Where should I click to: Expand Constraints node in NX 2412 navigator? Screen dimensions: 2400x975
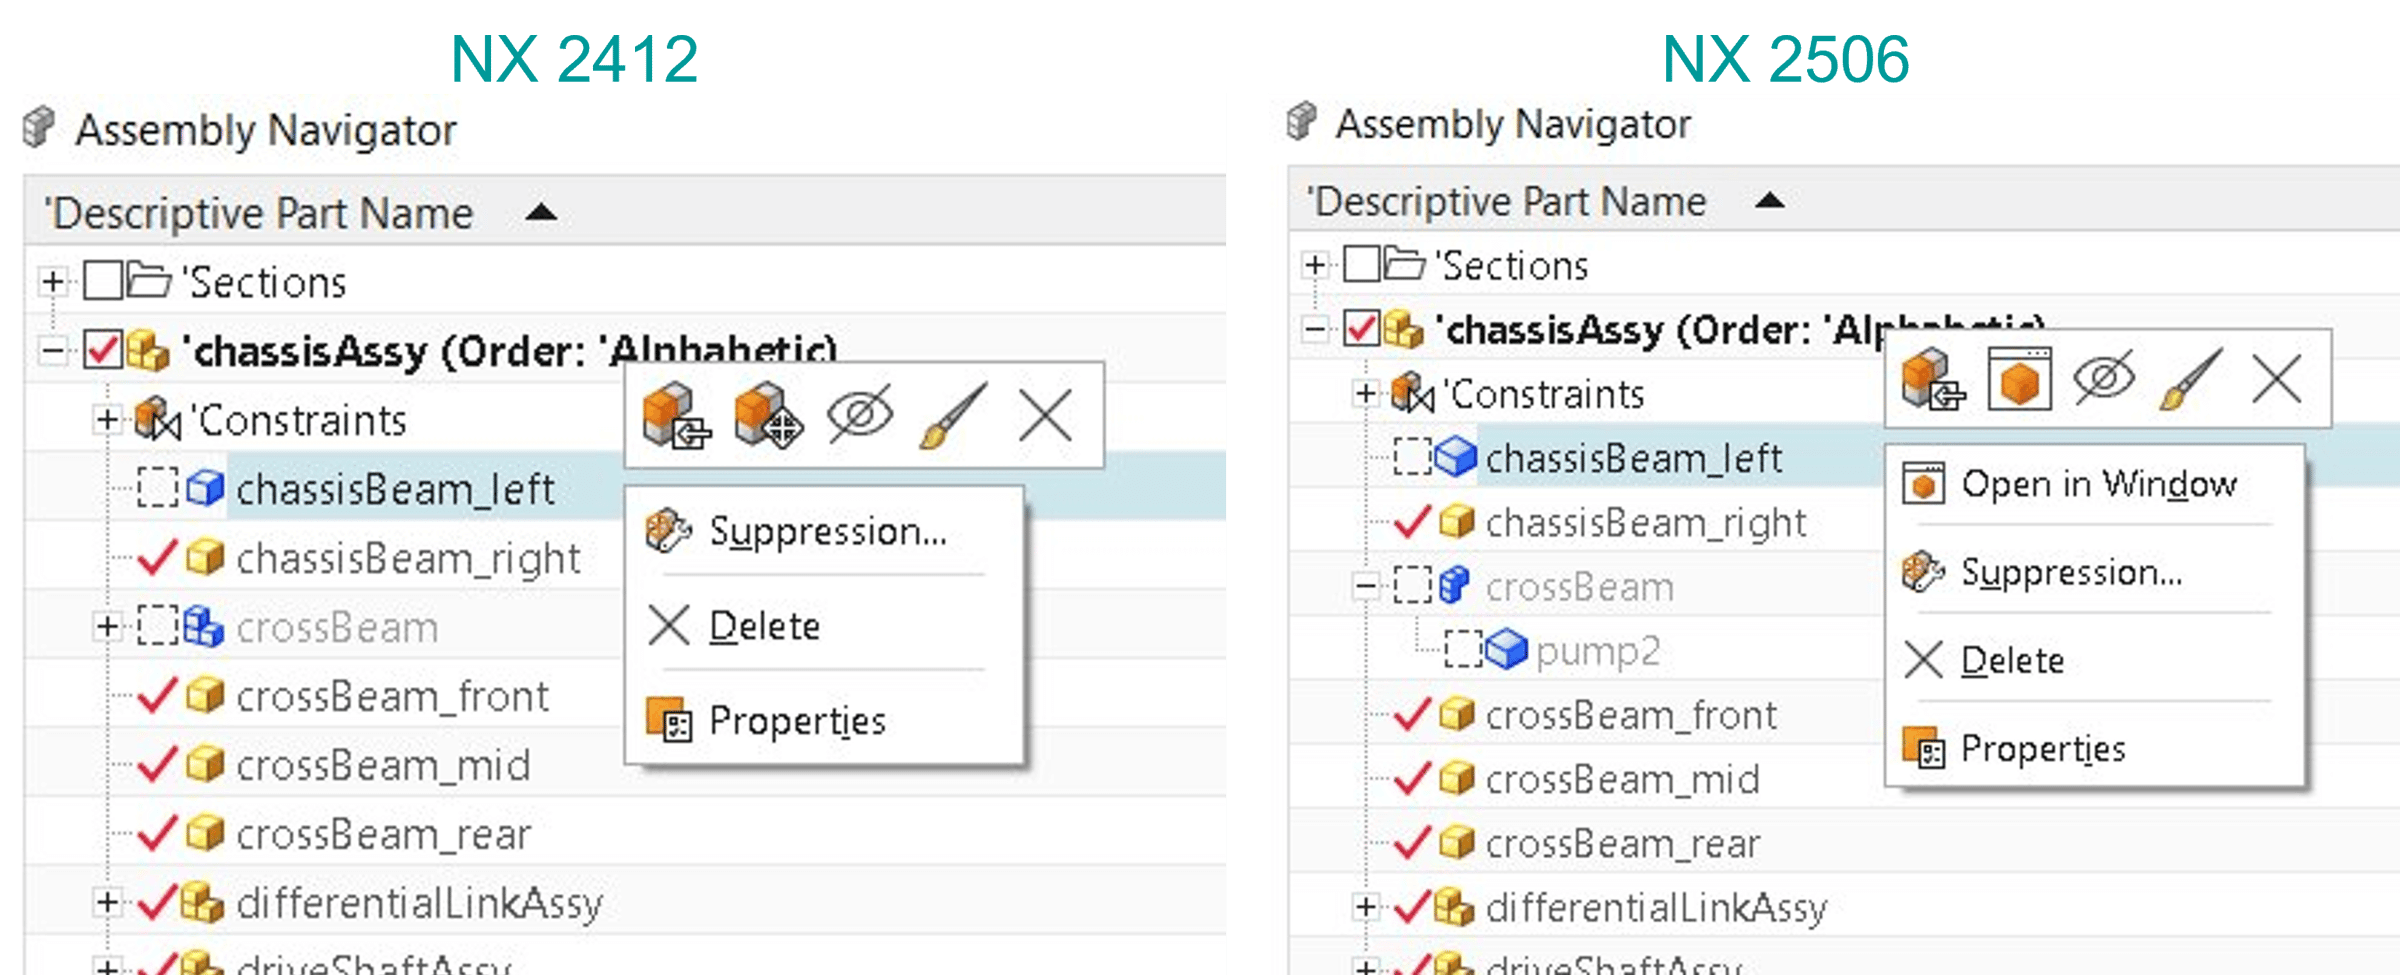tap(107, 419)
